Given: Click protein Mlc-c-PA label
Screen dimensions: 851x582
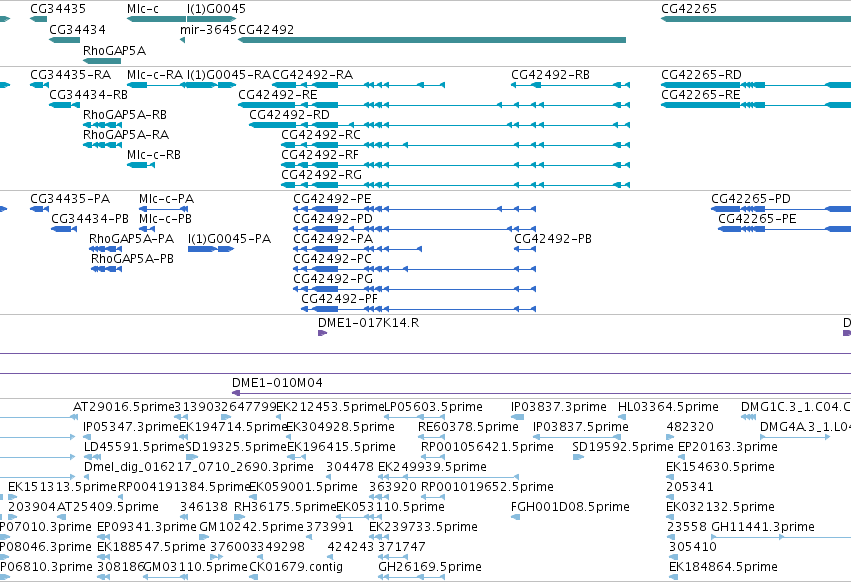Looking at the screenshot, I should 167,199.
